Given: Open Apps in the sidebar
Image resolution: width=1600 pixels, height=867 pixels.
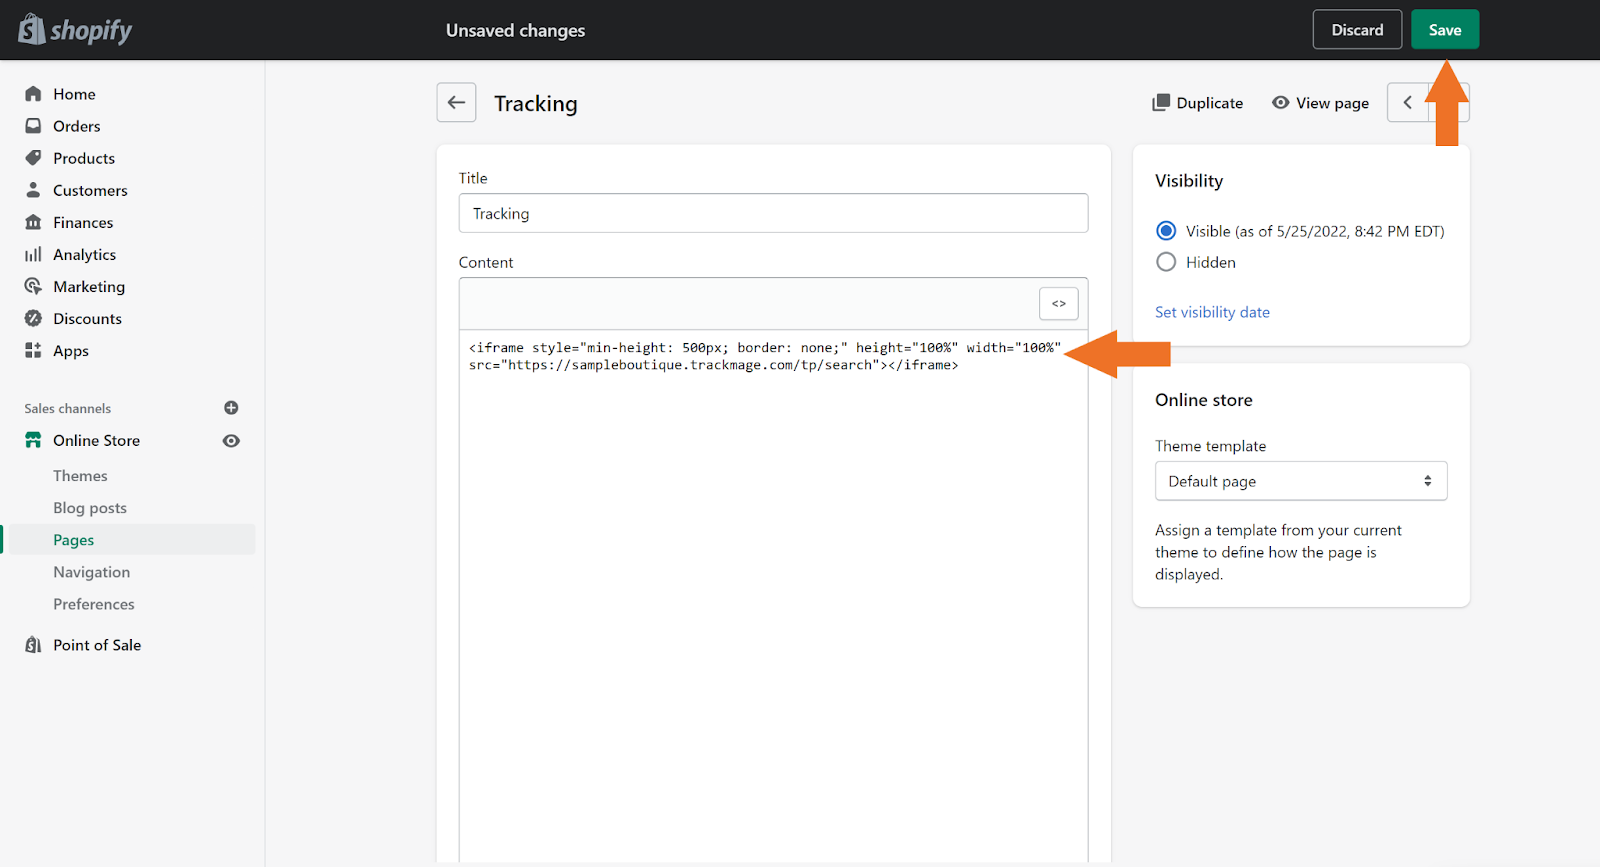Looking at the screenshot, I should [x=71, y=350].
